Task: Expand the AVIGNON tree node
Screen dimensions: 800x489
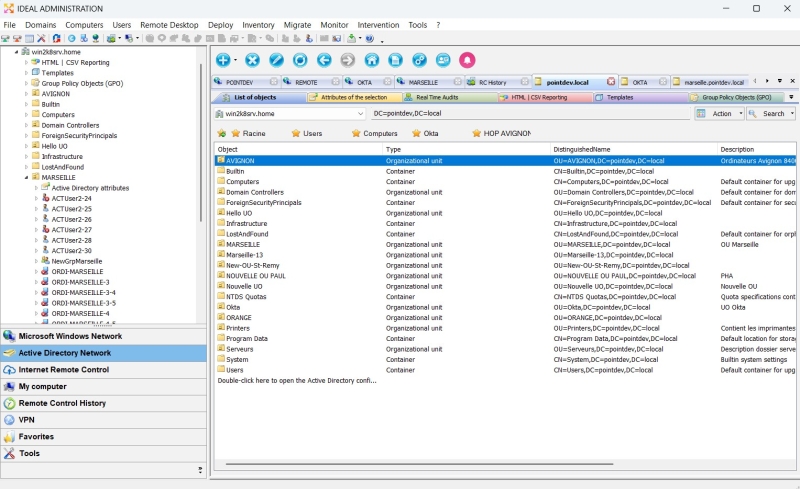Action: tap(27, 94)
